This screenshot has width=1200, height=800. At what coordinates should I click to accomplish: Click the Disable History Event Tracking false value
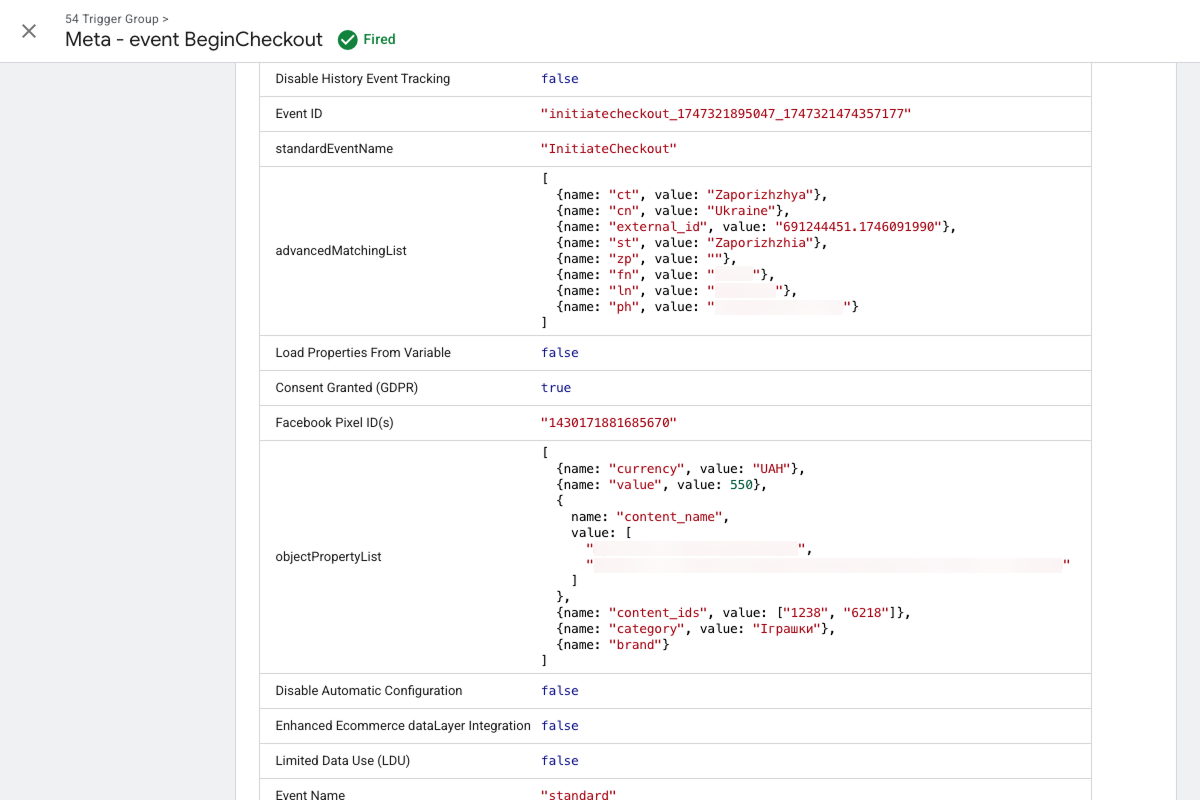pos(559,79)
